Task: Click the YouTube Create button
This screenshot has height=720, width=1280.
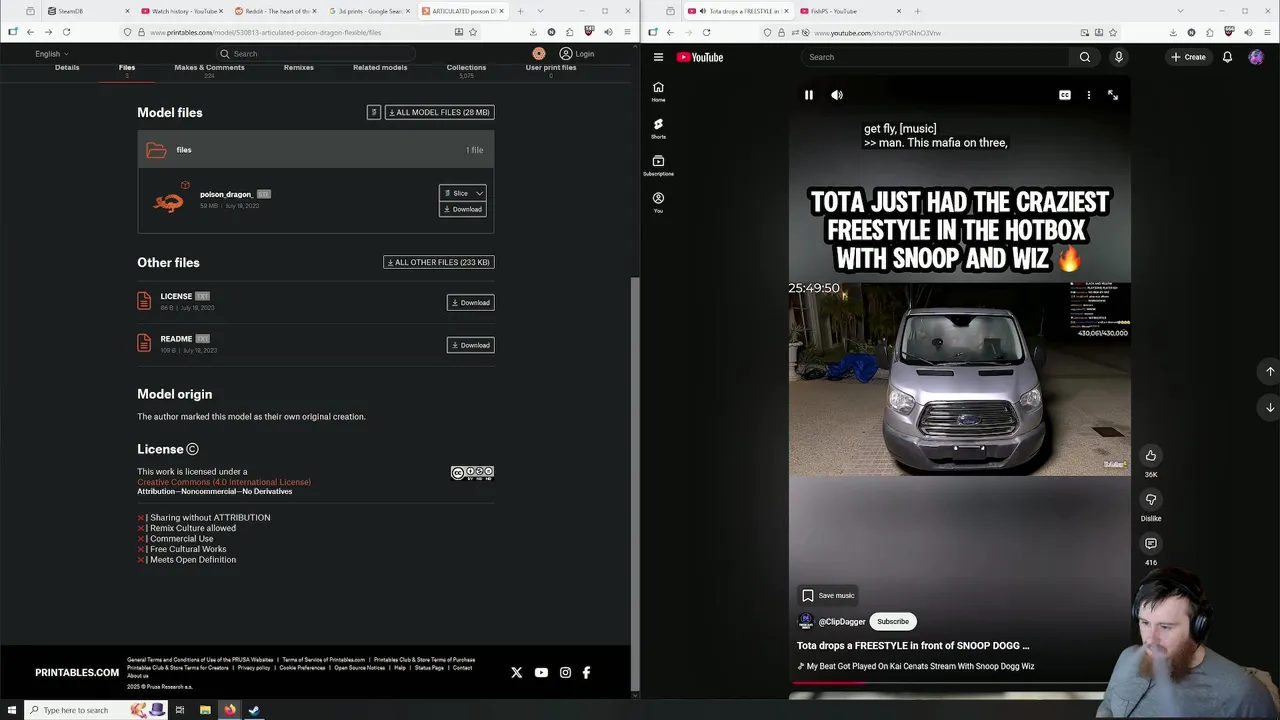Action: (x=1189, y=57)
